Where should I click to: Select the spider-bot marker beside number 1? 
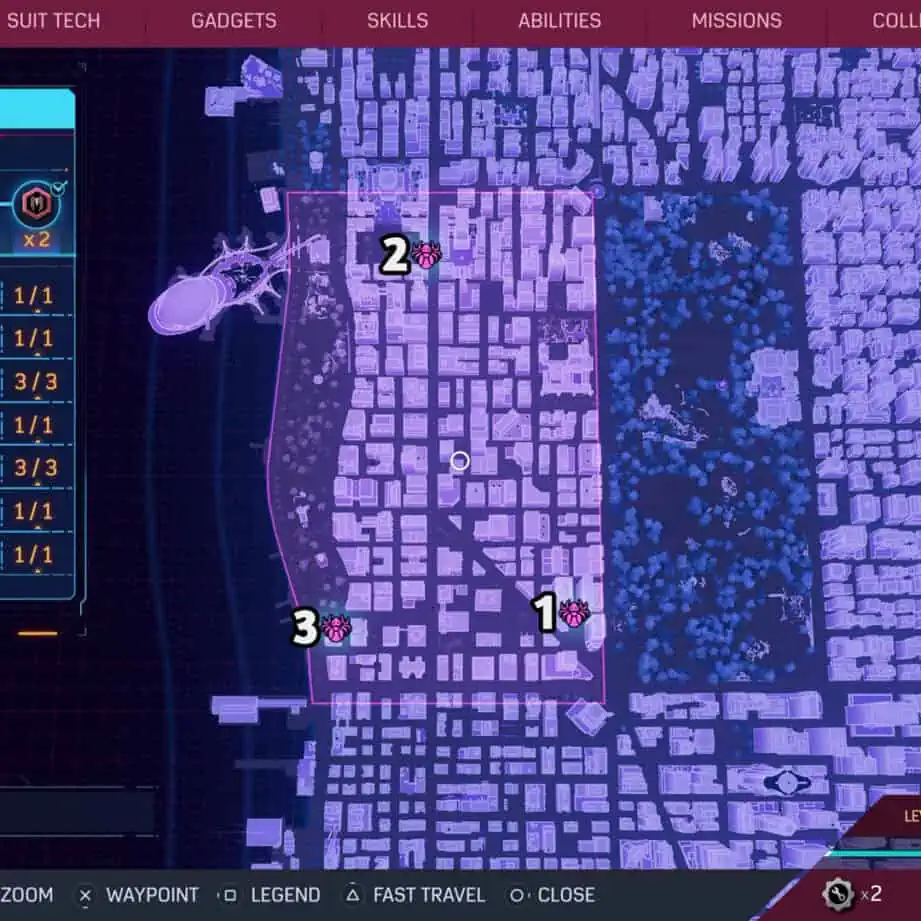[574, 613]
